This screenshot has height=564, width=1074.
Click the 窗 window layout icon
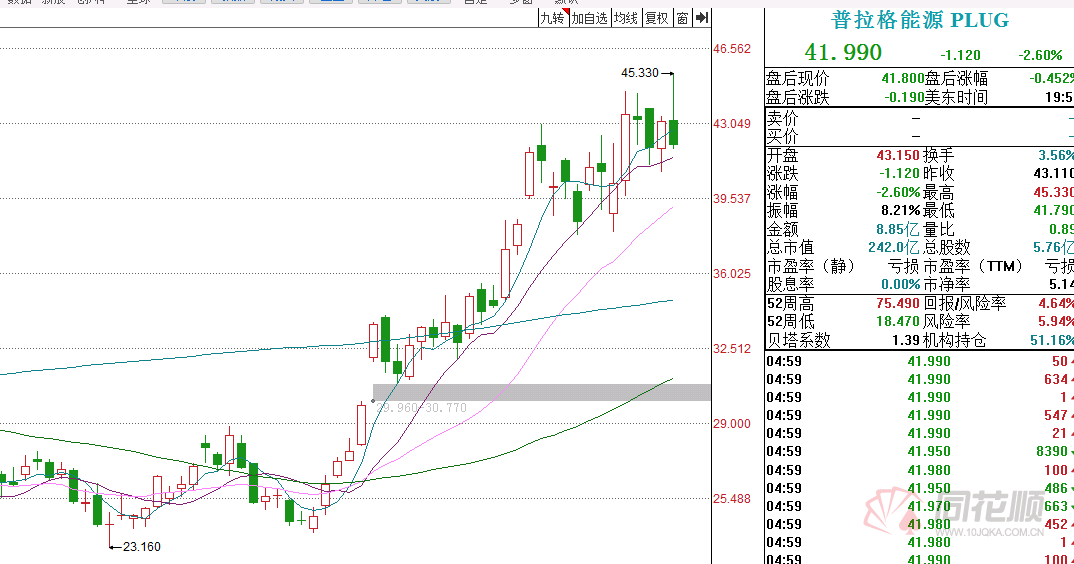tap(682, 17)
